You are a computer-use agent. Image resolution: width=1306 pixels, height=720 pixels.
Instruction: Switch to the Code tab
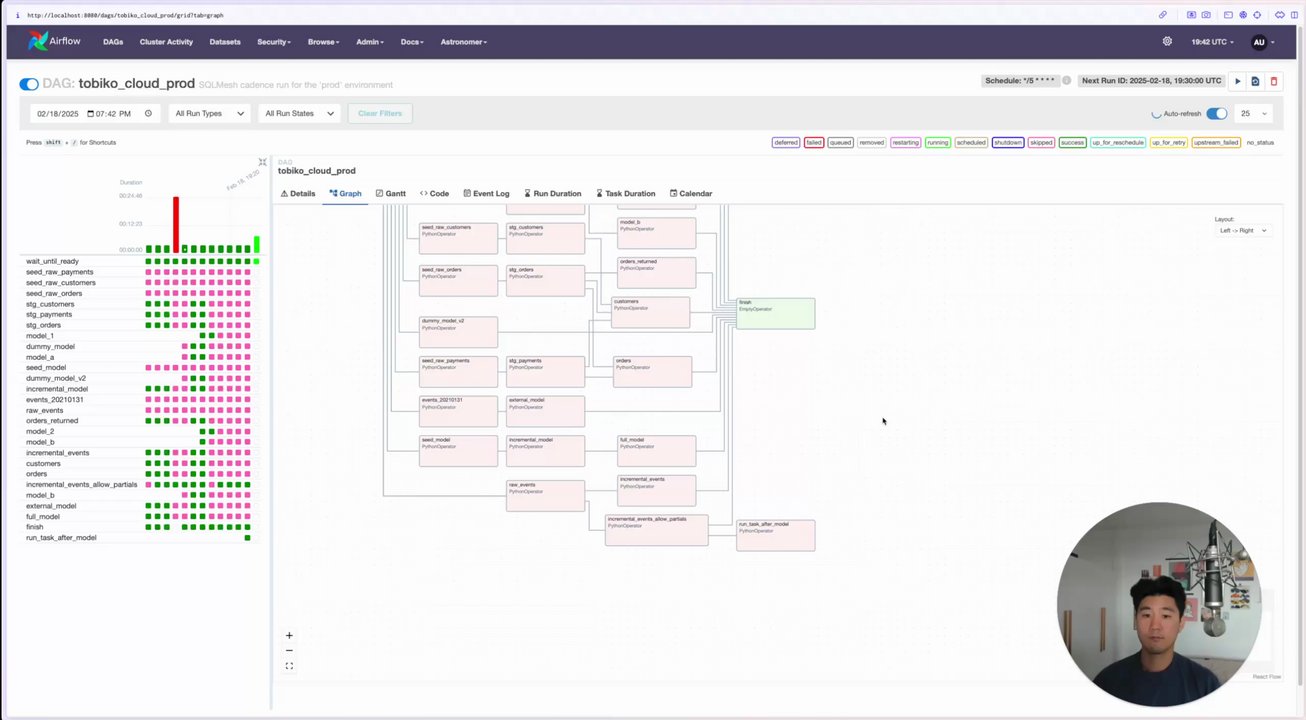coord(434,193)
